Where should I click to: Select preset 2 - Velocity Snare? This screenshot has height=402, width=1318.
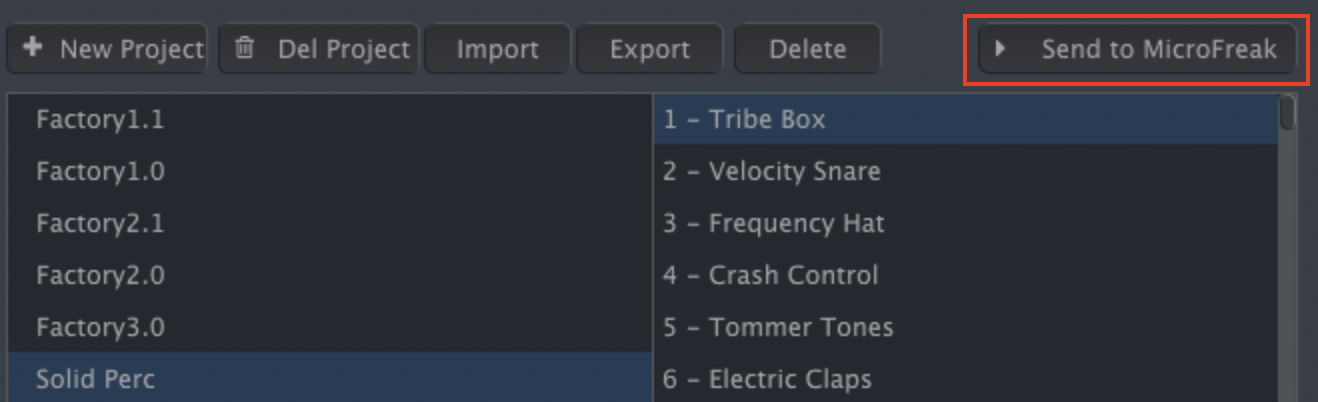coord(966,171)
